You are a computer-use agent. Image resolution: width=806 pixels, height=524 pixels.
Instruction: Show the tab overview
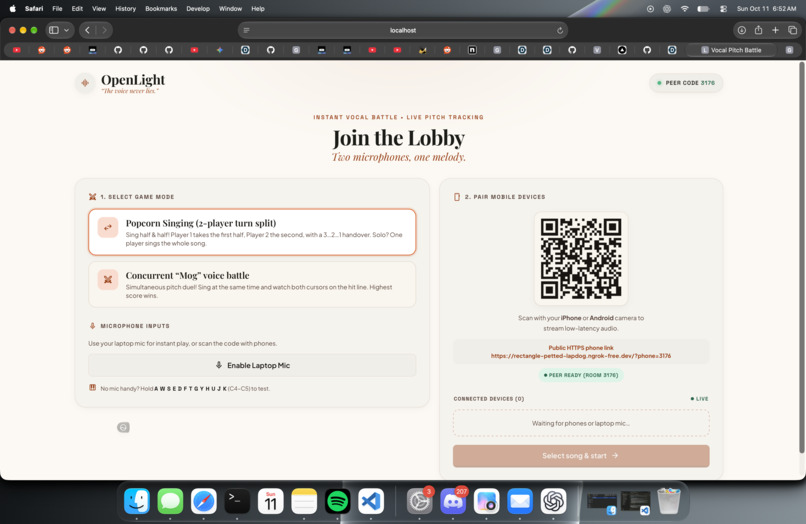click(792, 30)
